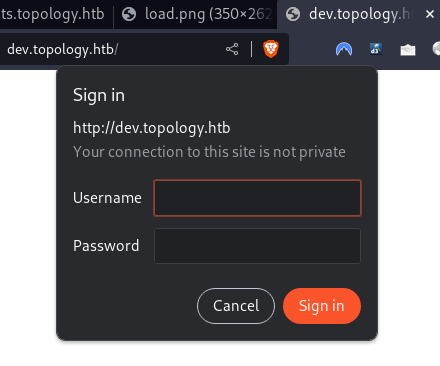Close the dev.topology.htb tab
The width and height of the screenshot is (440, 366).
pyautogui.click(x=430, y=14)
